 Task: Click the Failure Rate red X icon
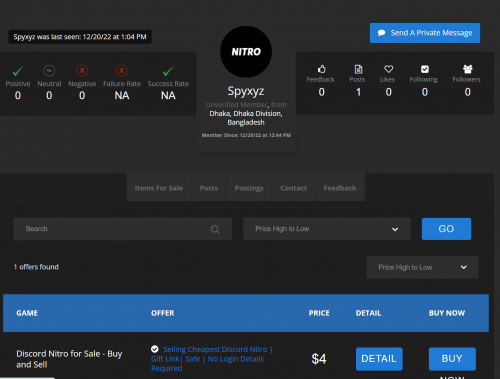[x=122, y=71]
